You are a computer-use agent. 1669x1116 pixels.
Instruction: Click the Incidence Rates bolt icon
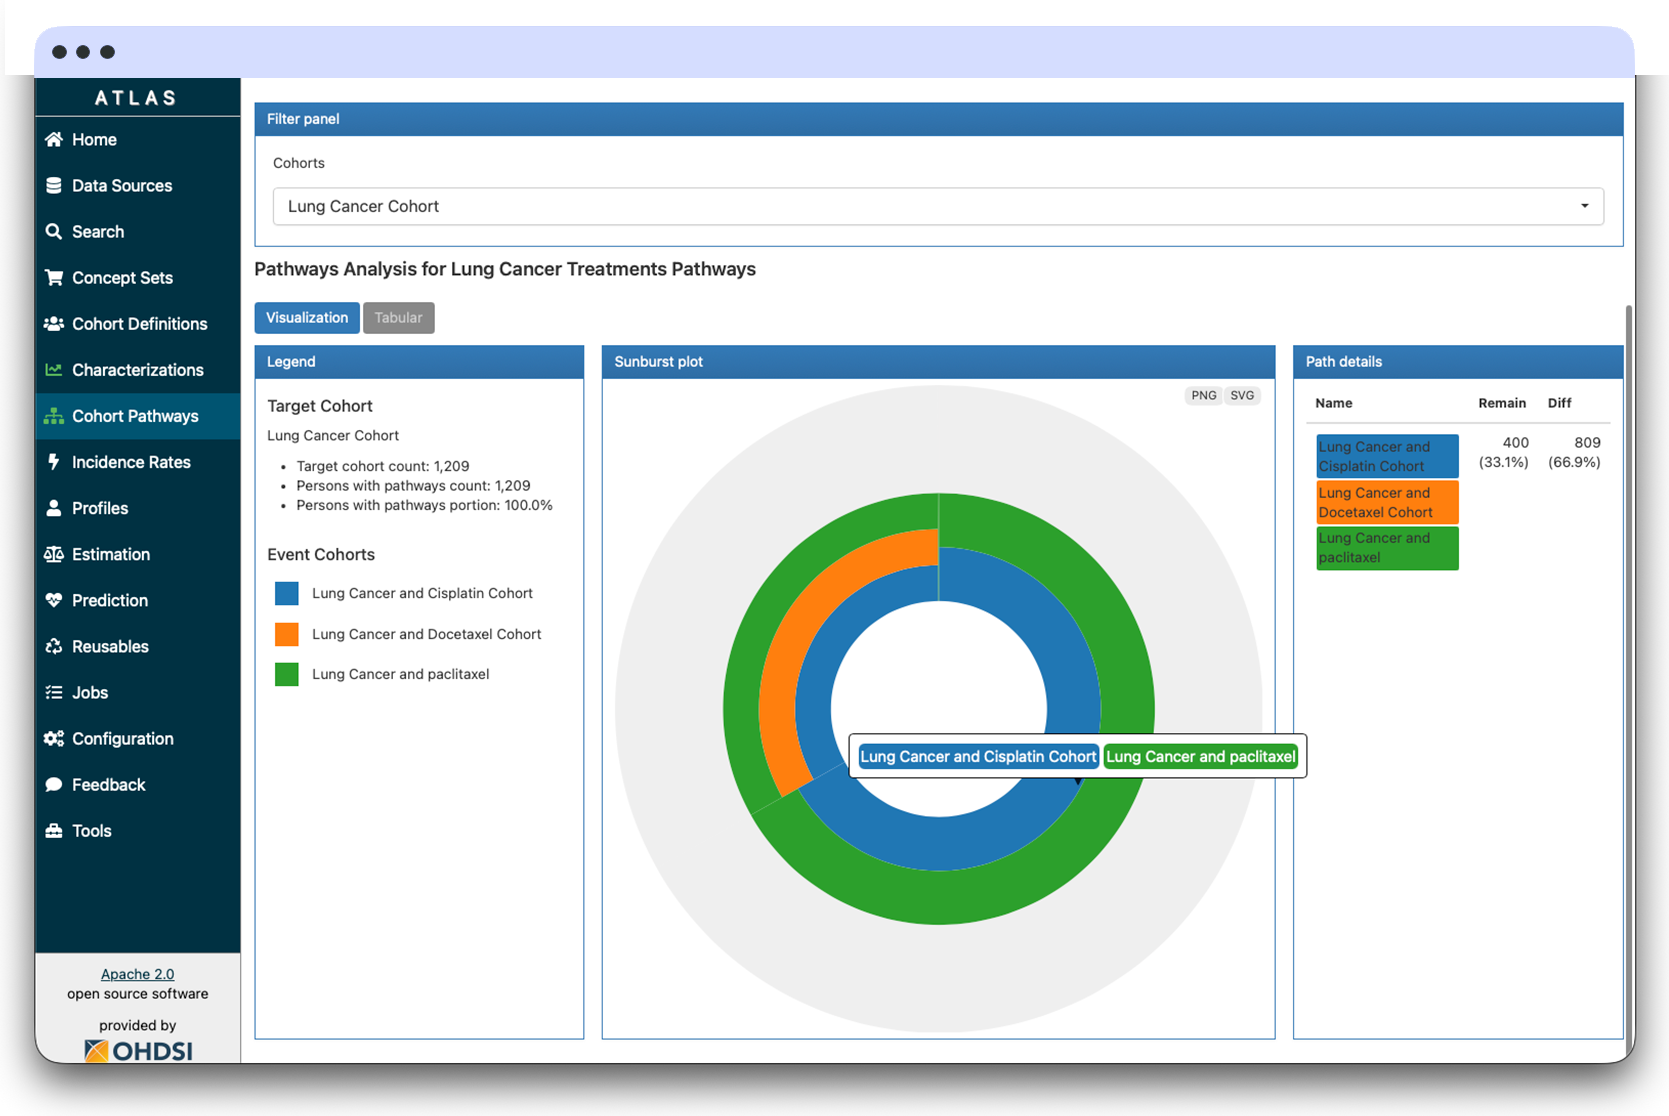[54, 461]
